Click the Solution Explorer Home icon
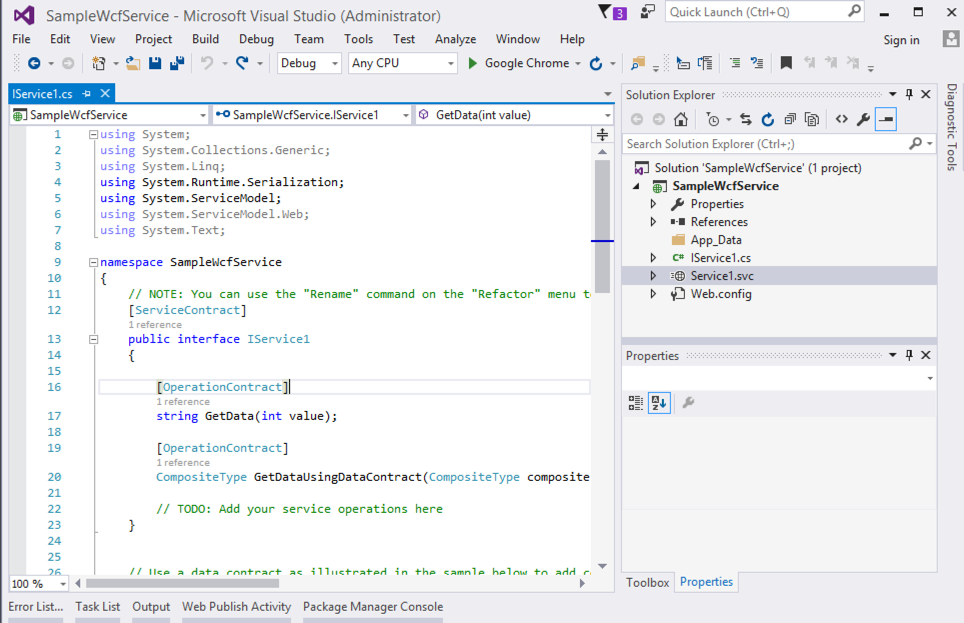The image size is (964, 623). (x=681, y=119)
